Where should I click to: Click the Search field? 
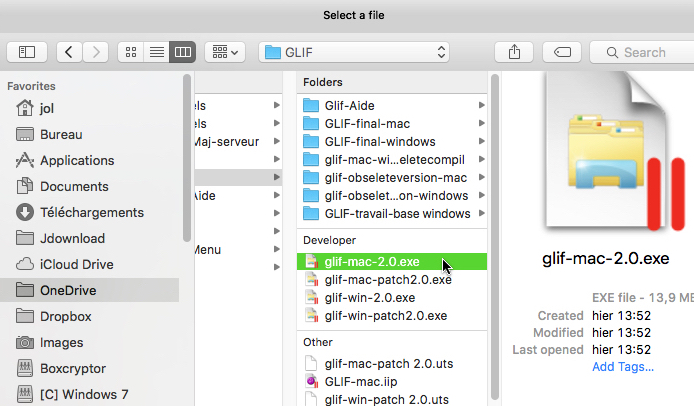[645, 52]
